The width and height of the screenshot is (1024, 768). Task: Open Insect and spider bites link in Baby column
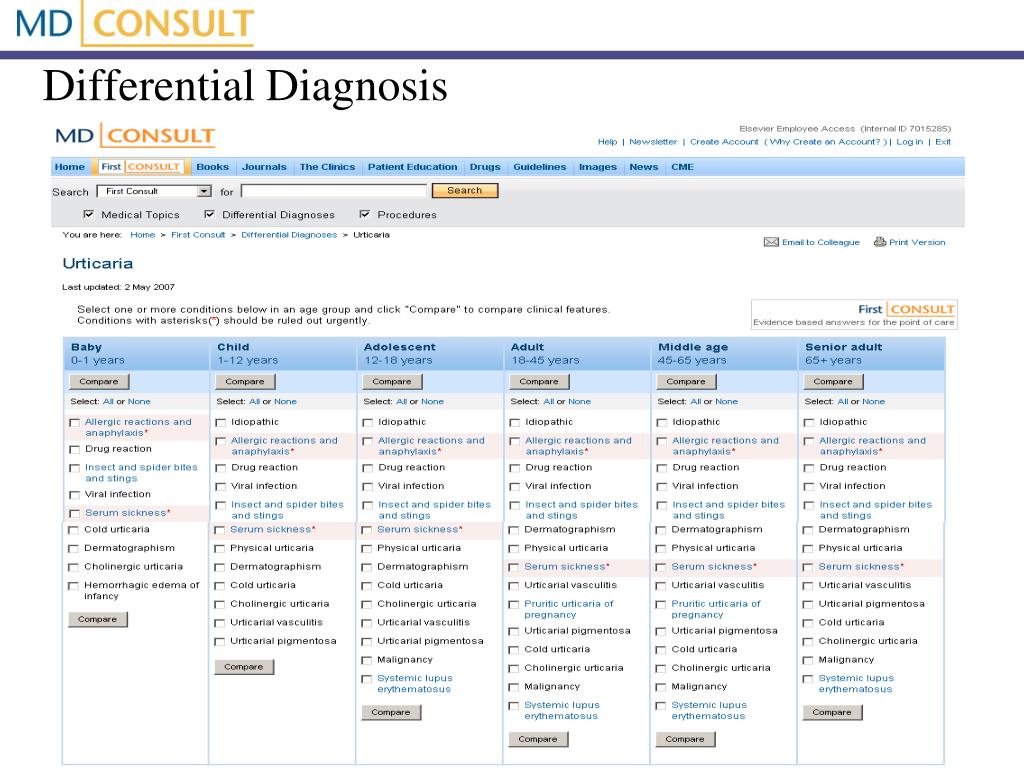141,473
